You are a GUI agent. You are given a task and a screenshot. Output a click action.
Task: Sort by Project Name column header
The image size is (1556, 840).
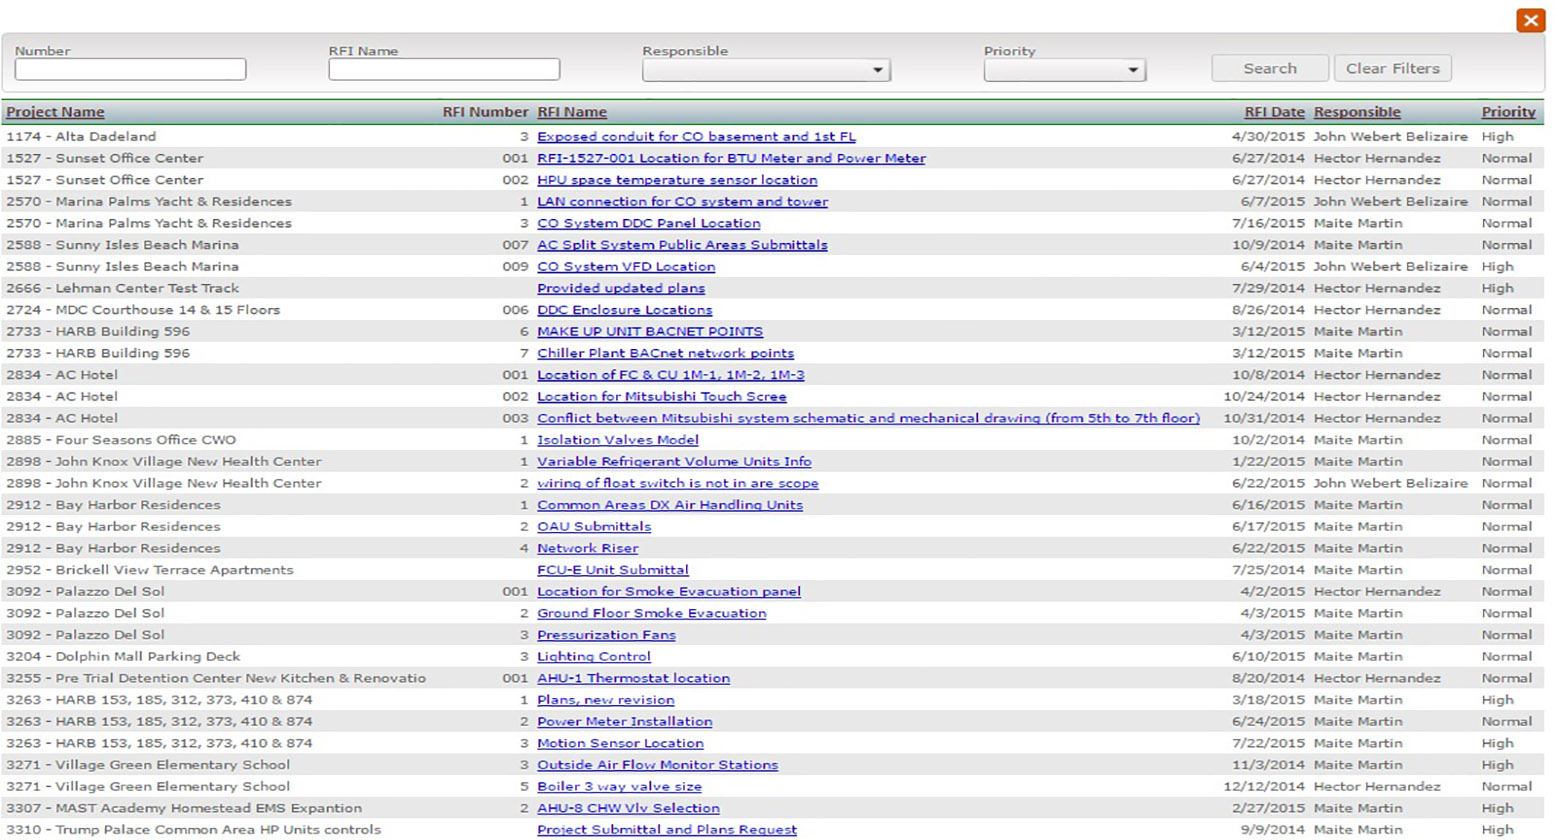point(55,112)
